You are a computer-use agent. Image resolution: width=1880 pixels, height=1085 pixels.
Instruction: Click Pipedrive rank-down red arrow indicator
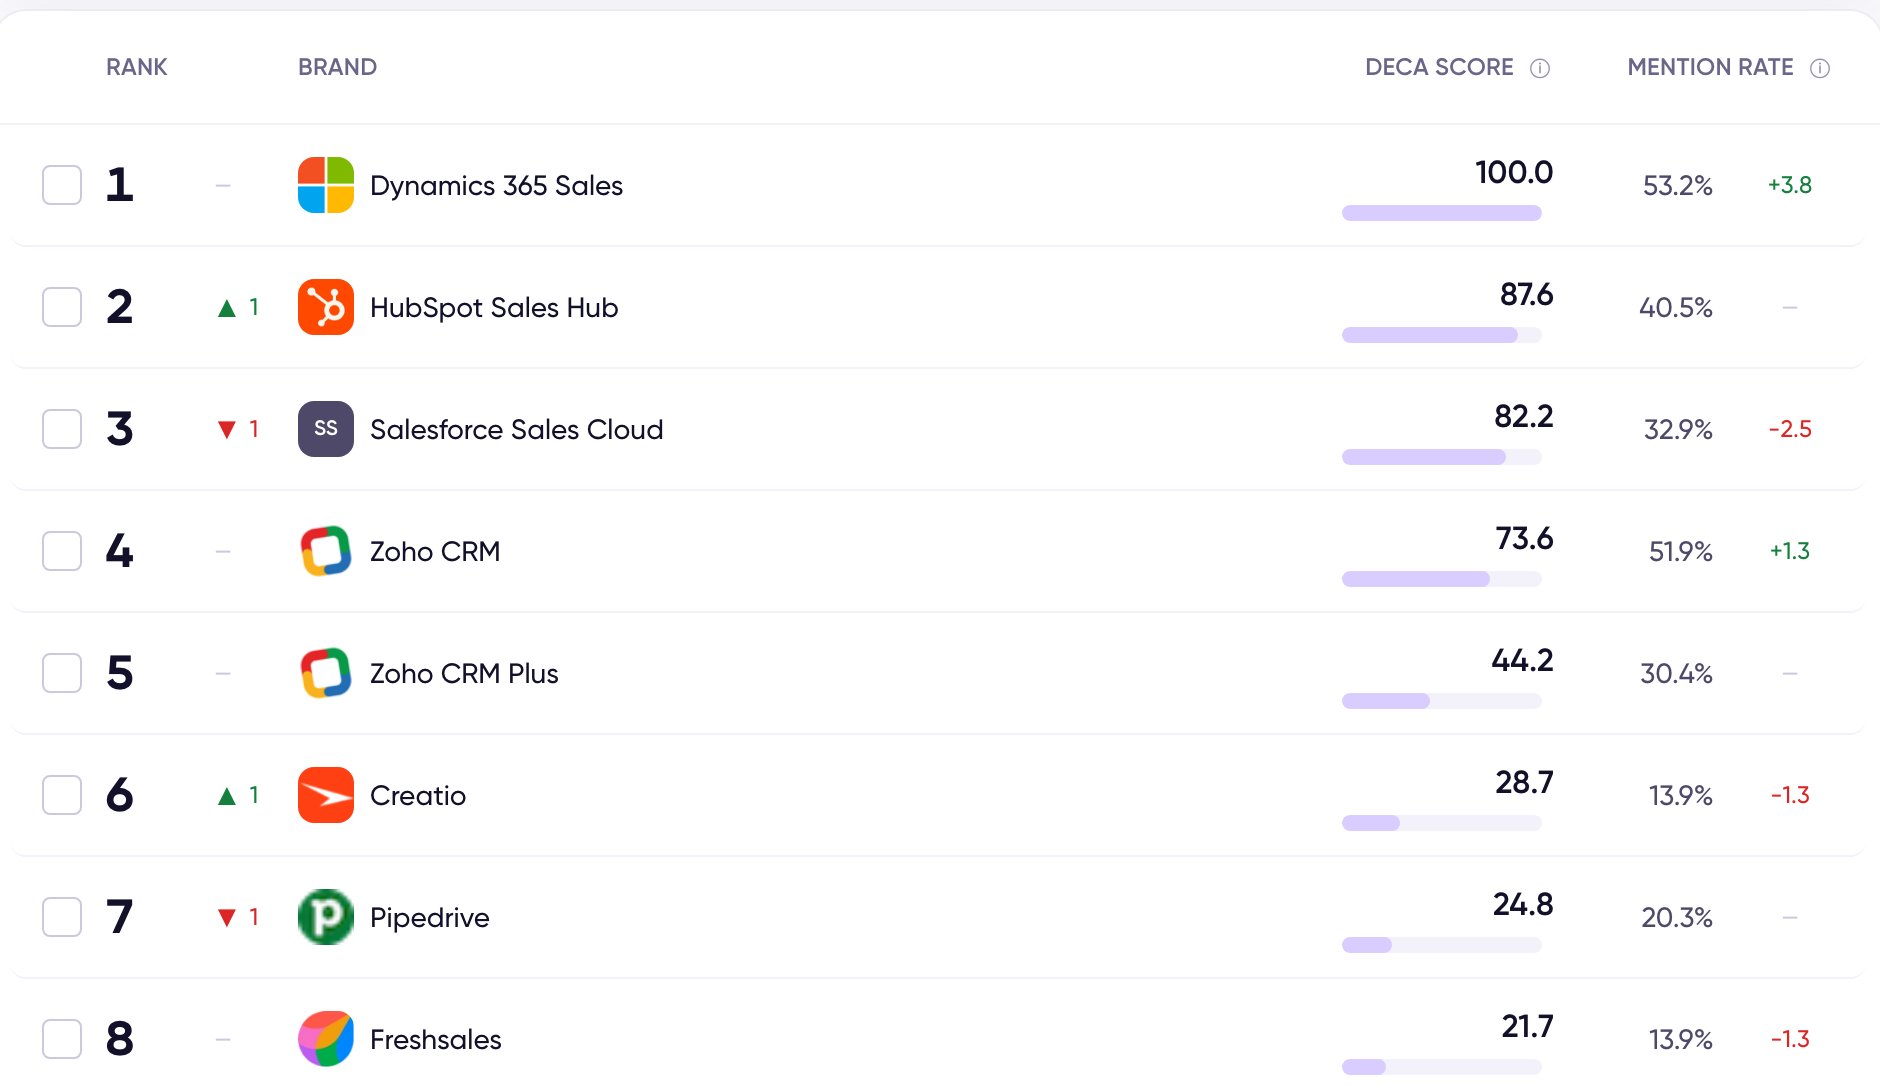(227, 918)
